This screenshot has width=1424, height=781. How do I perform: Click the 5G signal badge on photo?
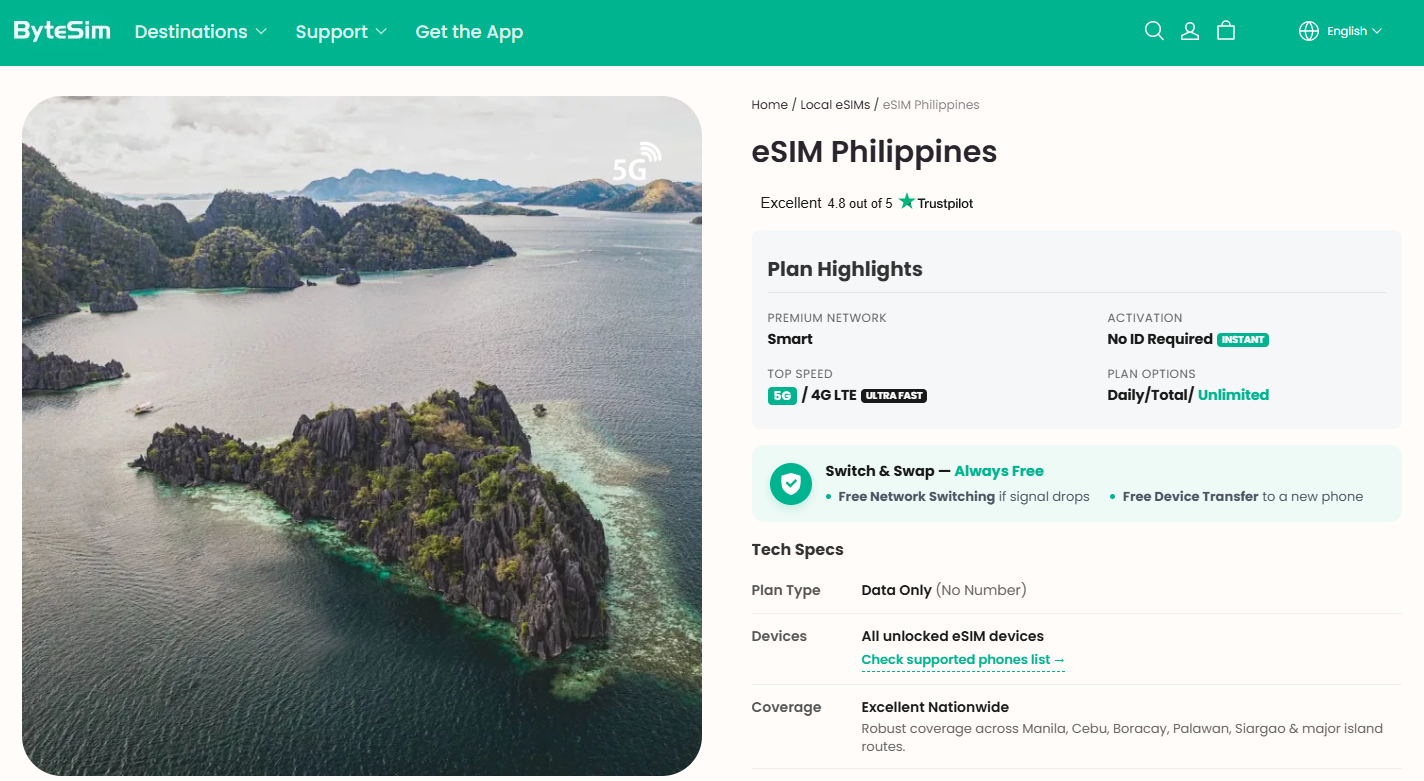click(x=637, y=163)
